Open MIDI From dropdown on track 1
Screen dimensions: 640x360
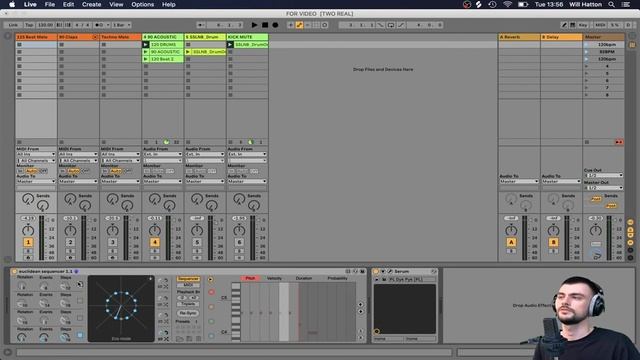[36, 154]
